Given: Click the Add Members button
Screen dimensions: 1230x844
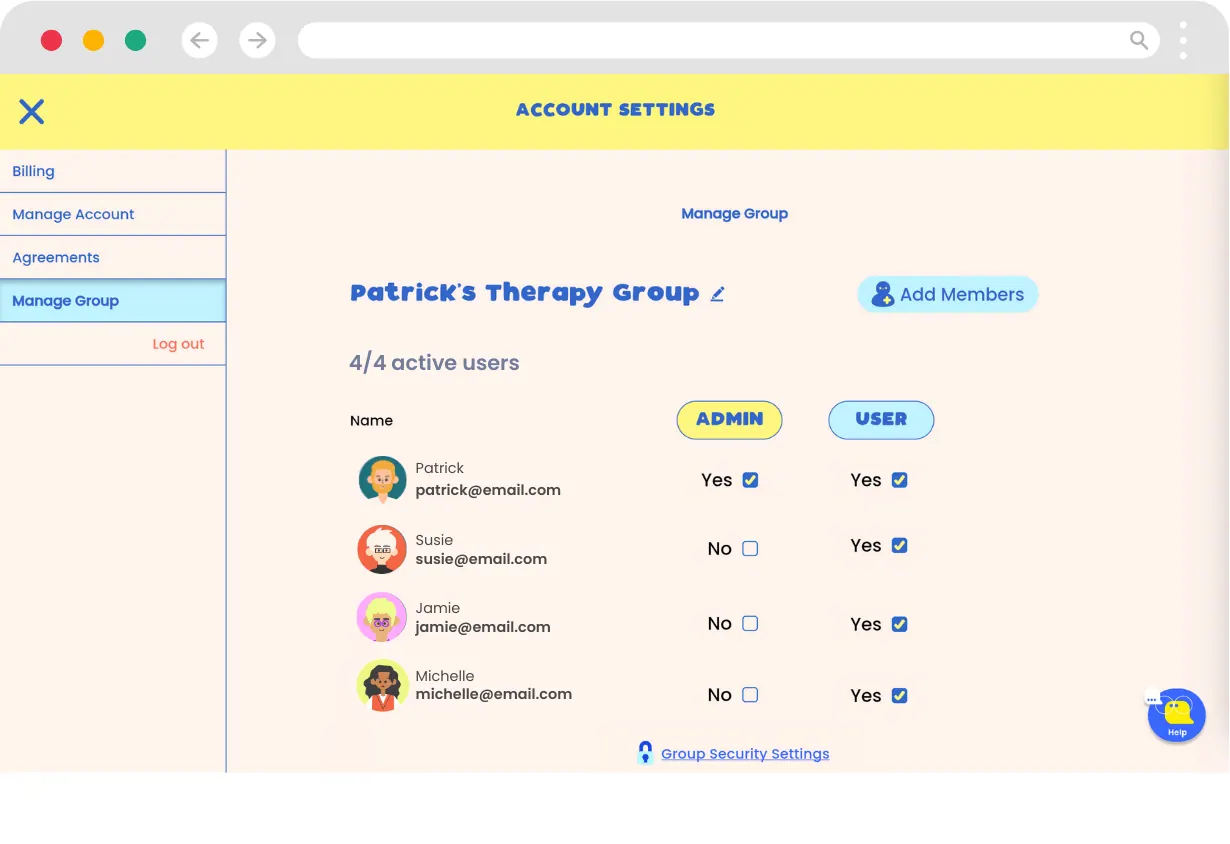Looking at the screenshot, I should pyautogui.click(x=948, y=294).
